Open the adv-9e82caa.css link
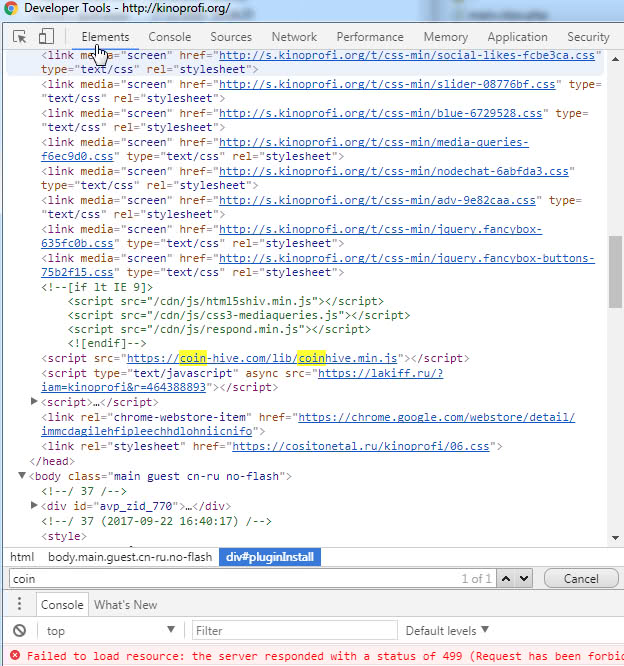Viewport: 624px width, 666px height. [x=377, y=200]
